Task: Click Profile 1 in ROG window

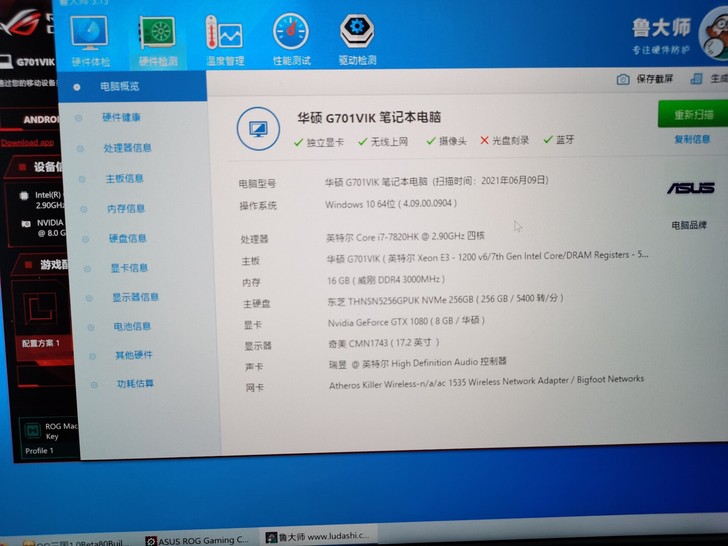Action: point(39,451)
